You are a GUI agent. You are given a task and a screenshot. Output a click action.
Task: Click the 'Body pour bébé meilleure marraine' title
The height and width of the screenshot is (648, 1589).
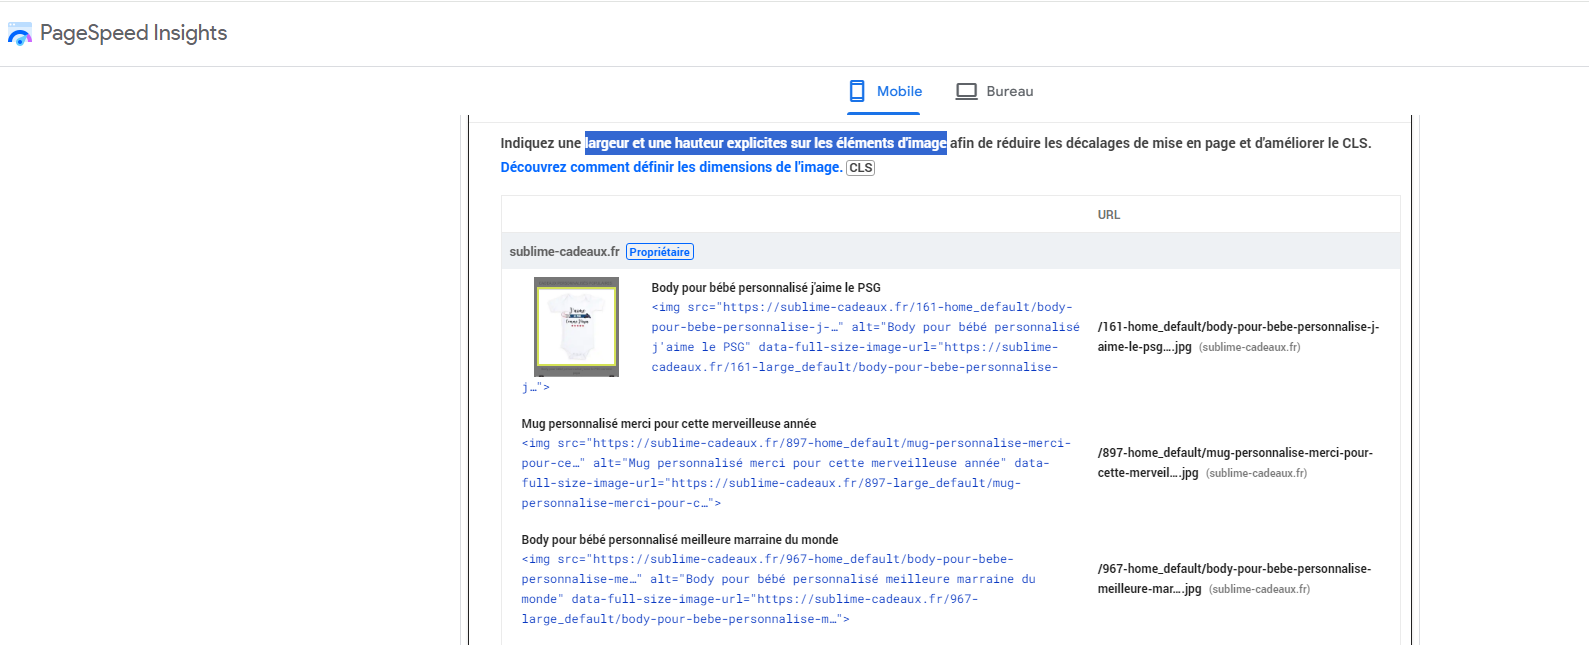(x=680, y=540)
